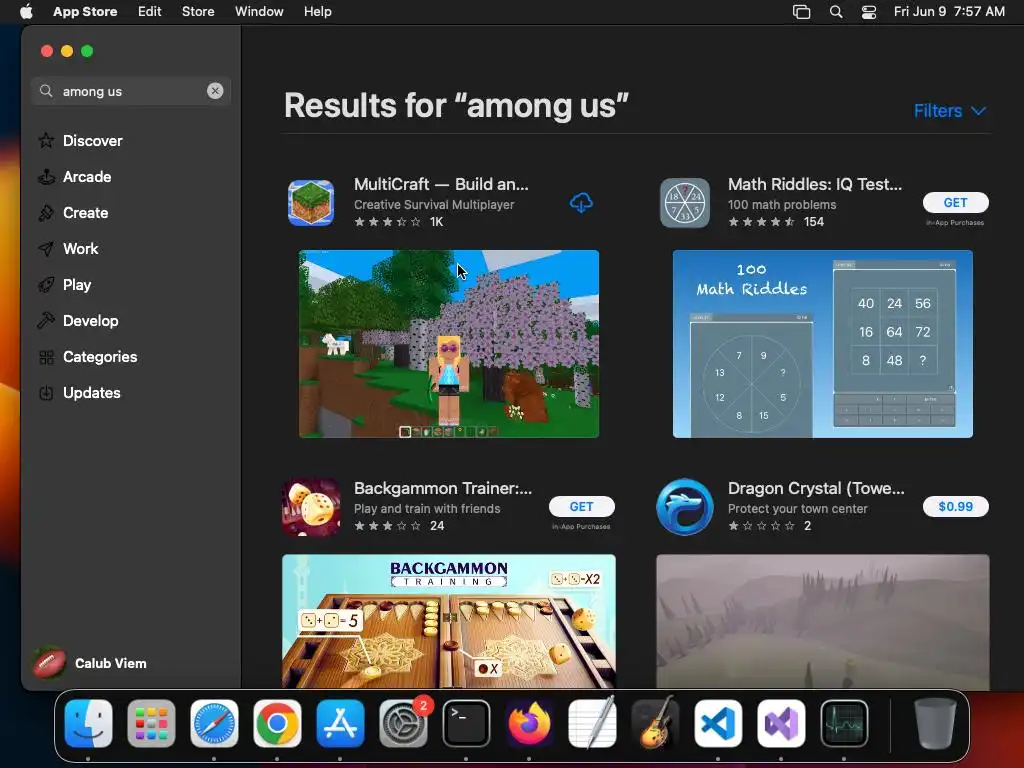This screenshot has height=768, width=1024.
Task: View the Dragon Crystal foggy screenshot
Action: (x=822, y=621)
